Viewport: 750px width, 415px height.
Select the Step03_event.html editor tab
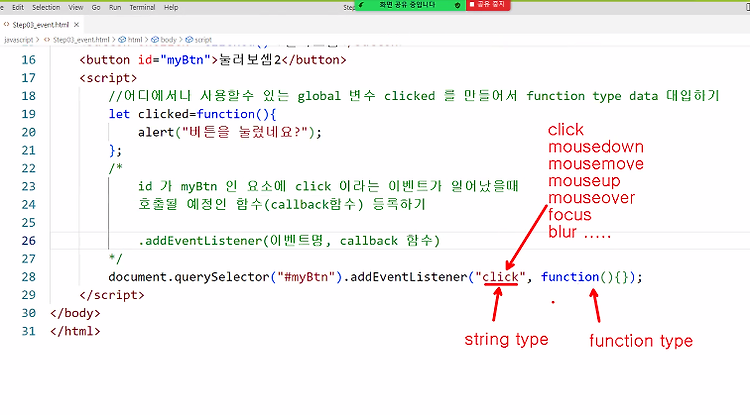pyautogui.click(x=41, y=24)
